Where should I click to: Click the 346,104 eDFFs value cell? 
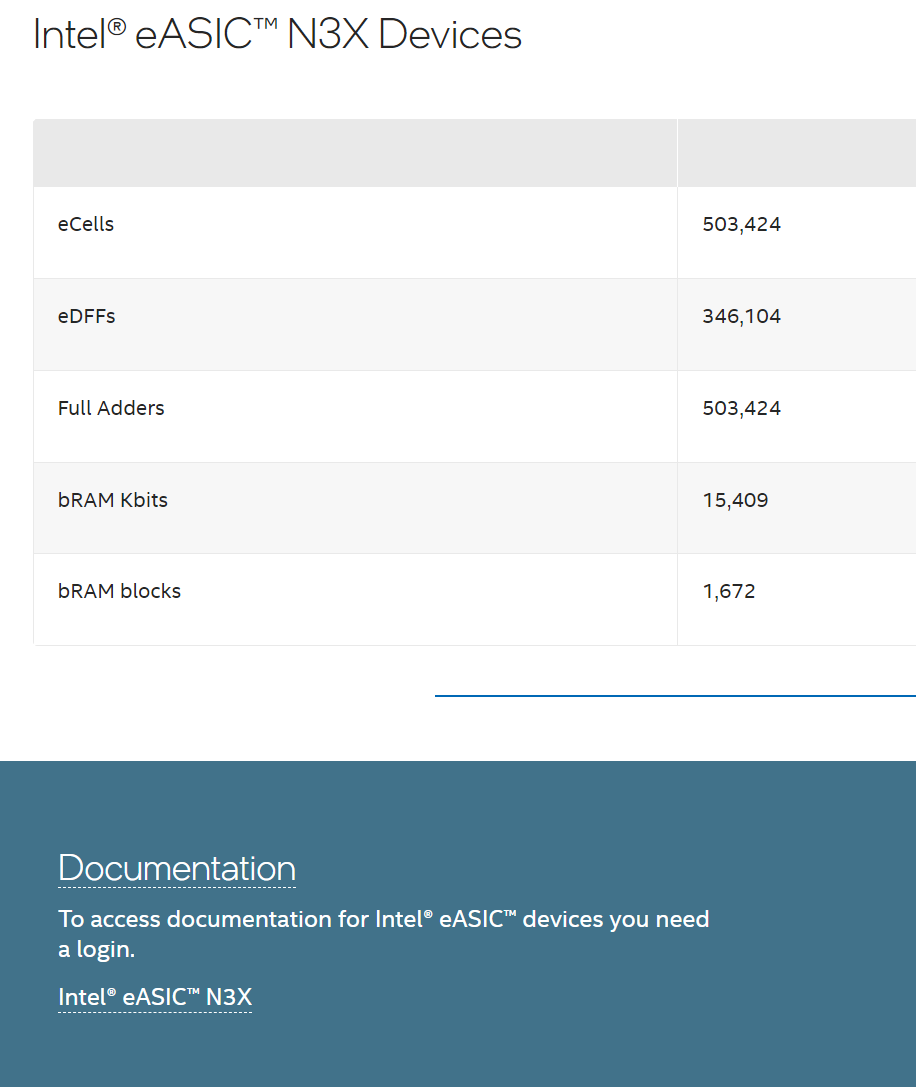(x=741, y=316)
